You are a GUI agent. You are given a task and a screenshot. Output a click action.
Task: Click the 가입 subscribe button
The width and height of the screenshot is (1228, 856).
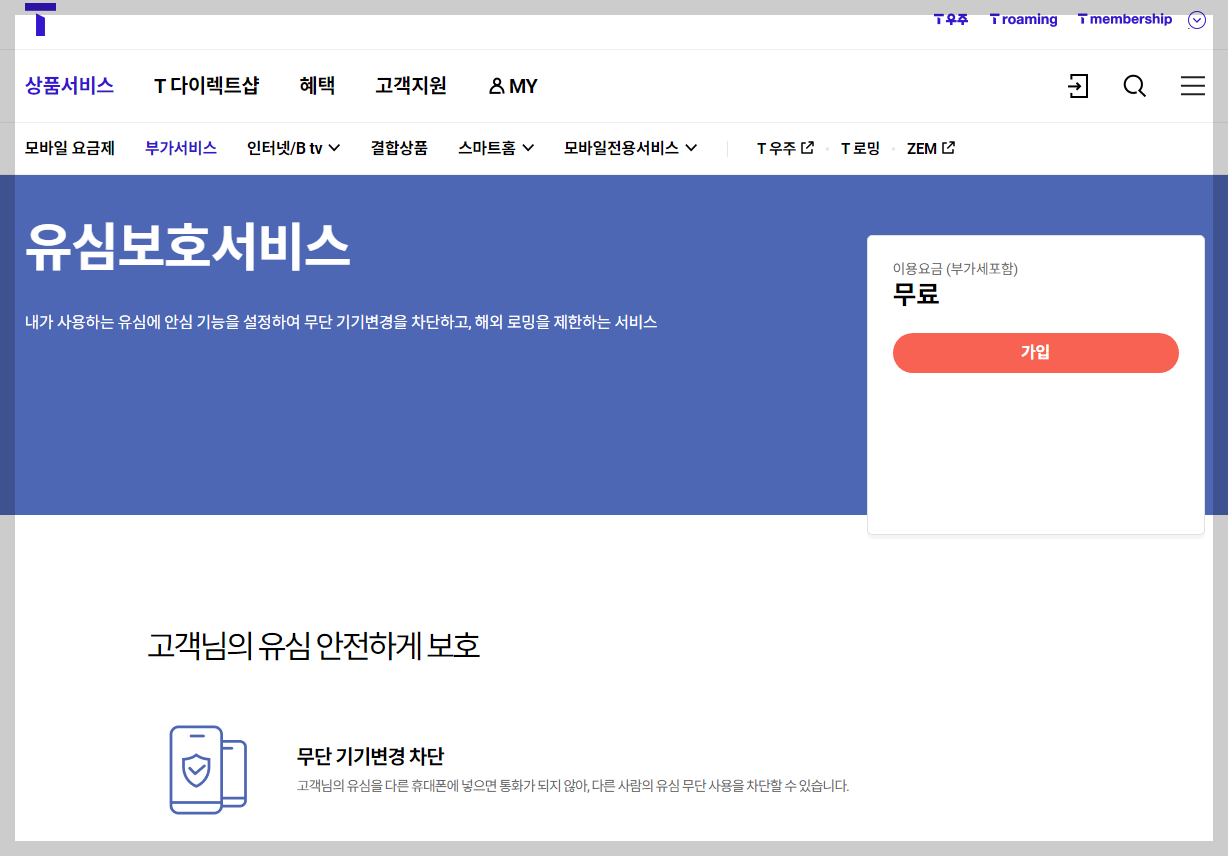tap(1035, 353)
